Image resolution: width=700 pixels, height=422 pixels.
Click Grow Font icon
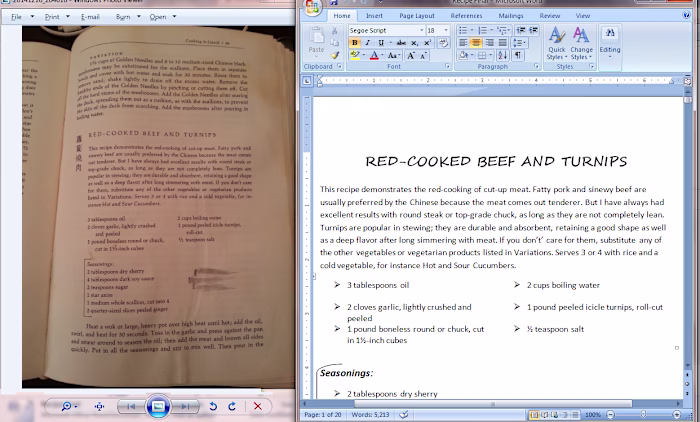[x=411, y=55]
